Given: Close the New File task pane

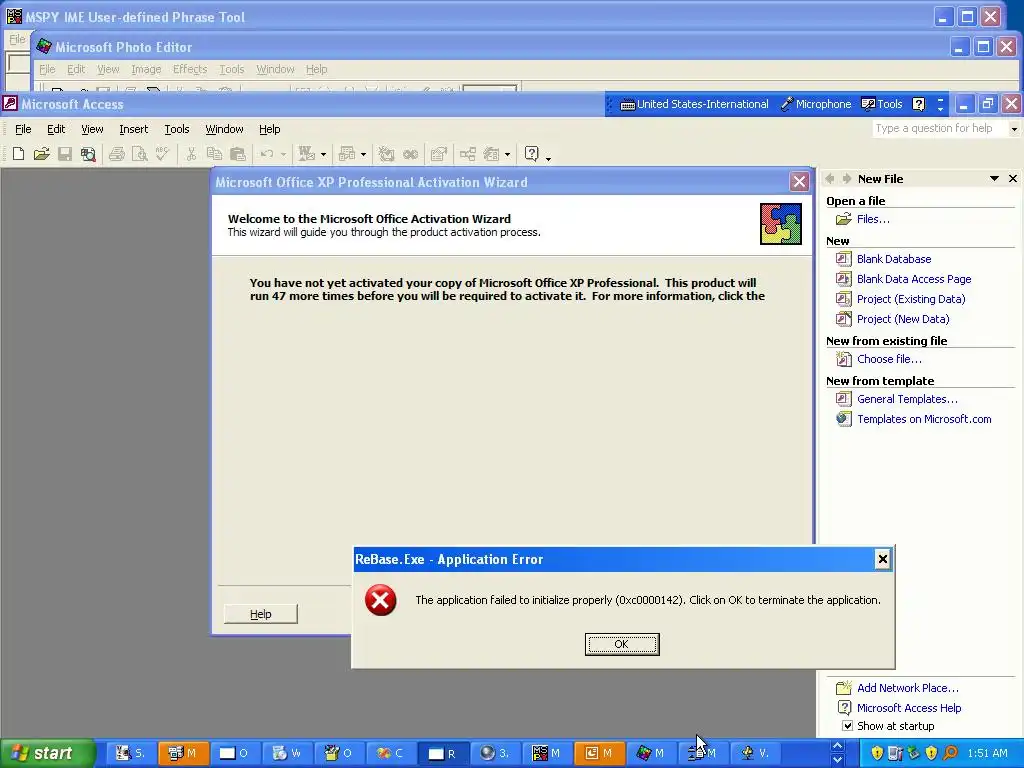Looking at the screenshot, I should (x=1012, y=178).
